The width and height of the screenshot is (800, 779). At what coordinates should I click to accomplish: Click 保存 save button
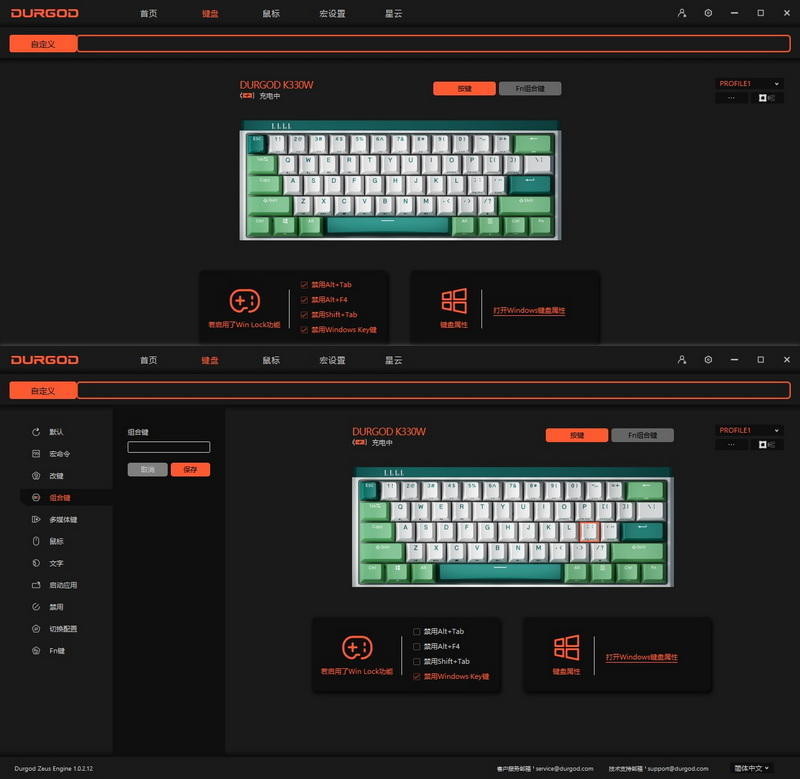(190, 469)
